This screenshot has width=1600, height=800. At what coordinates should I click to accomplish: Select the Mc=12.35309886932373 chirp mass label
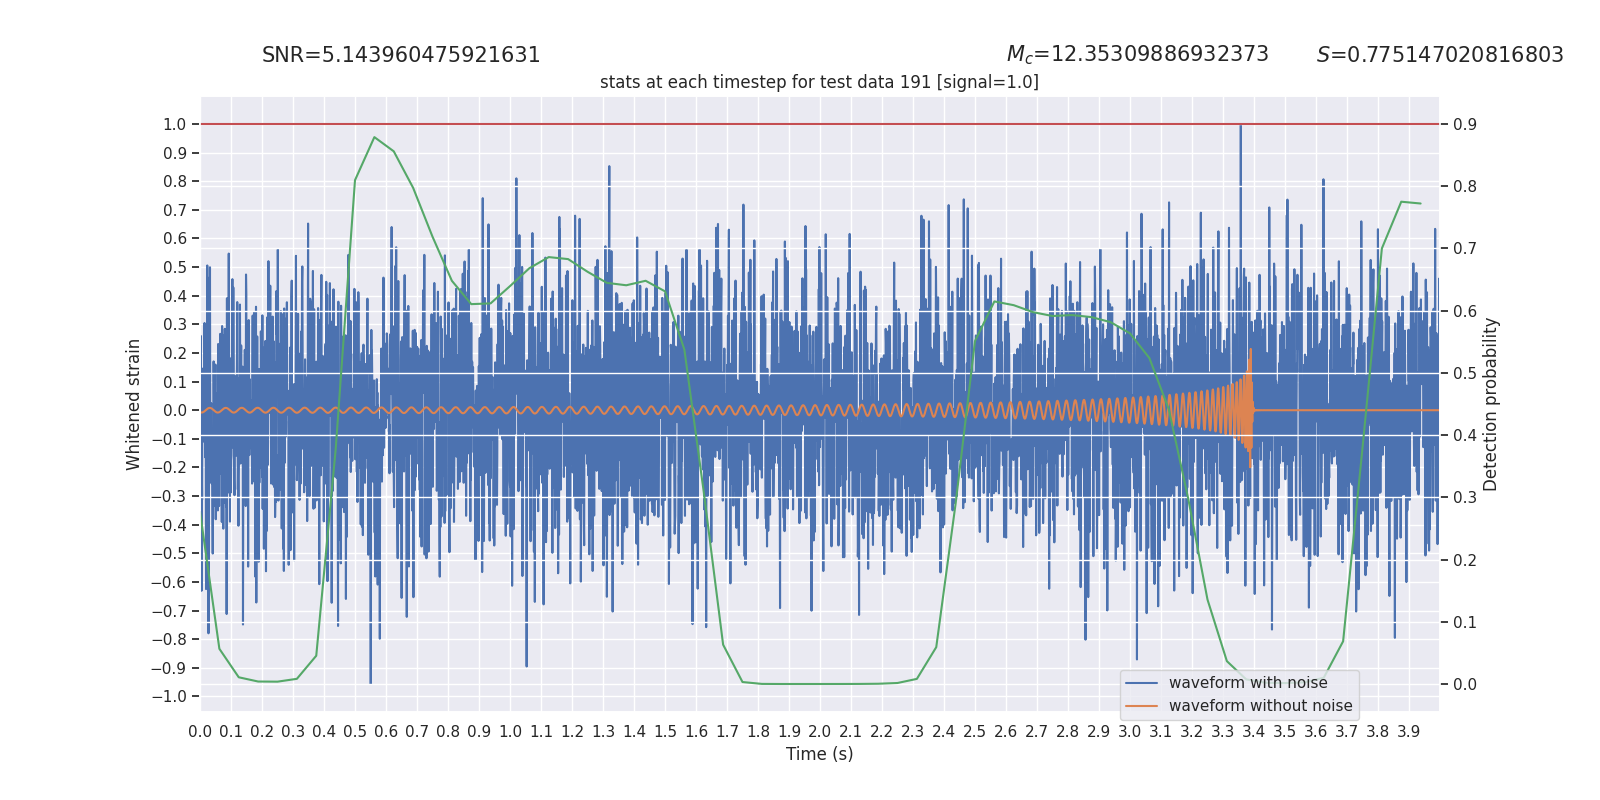pos(1138,55)
